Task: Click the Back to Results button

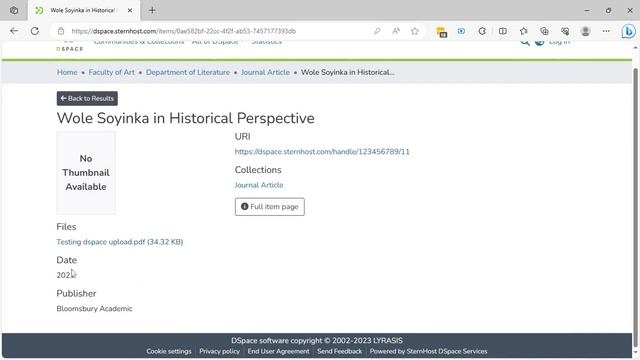Action: 87,98
